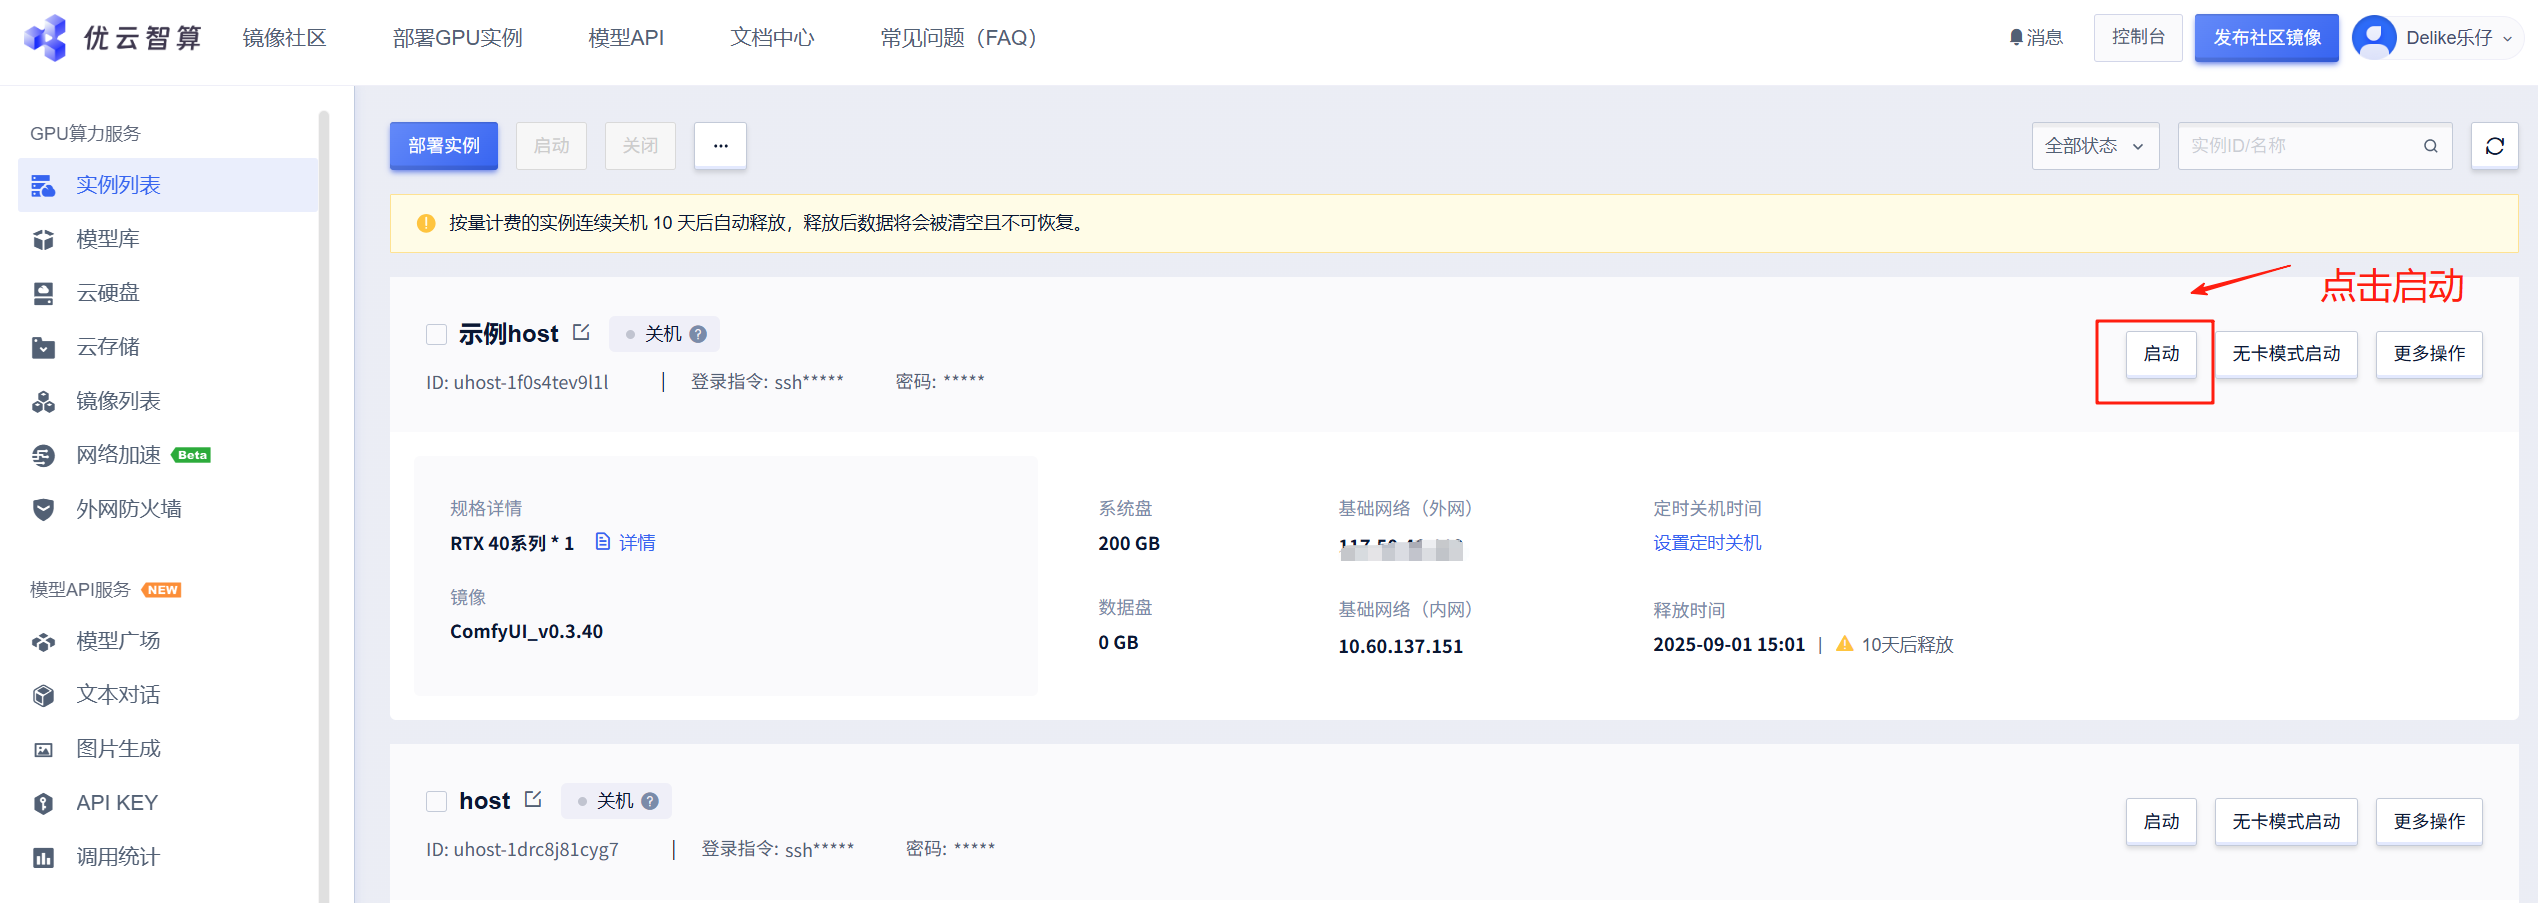The width and height of the screenshot is (2538, 903).
Task: Click the 文本对话 cube icon
Action: [43, 695]
